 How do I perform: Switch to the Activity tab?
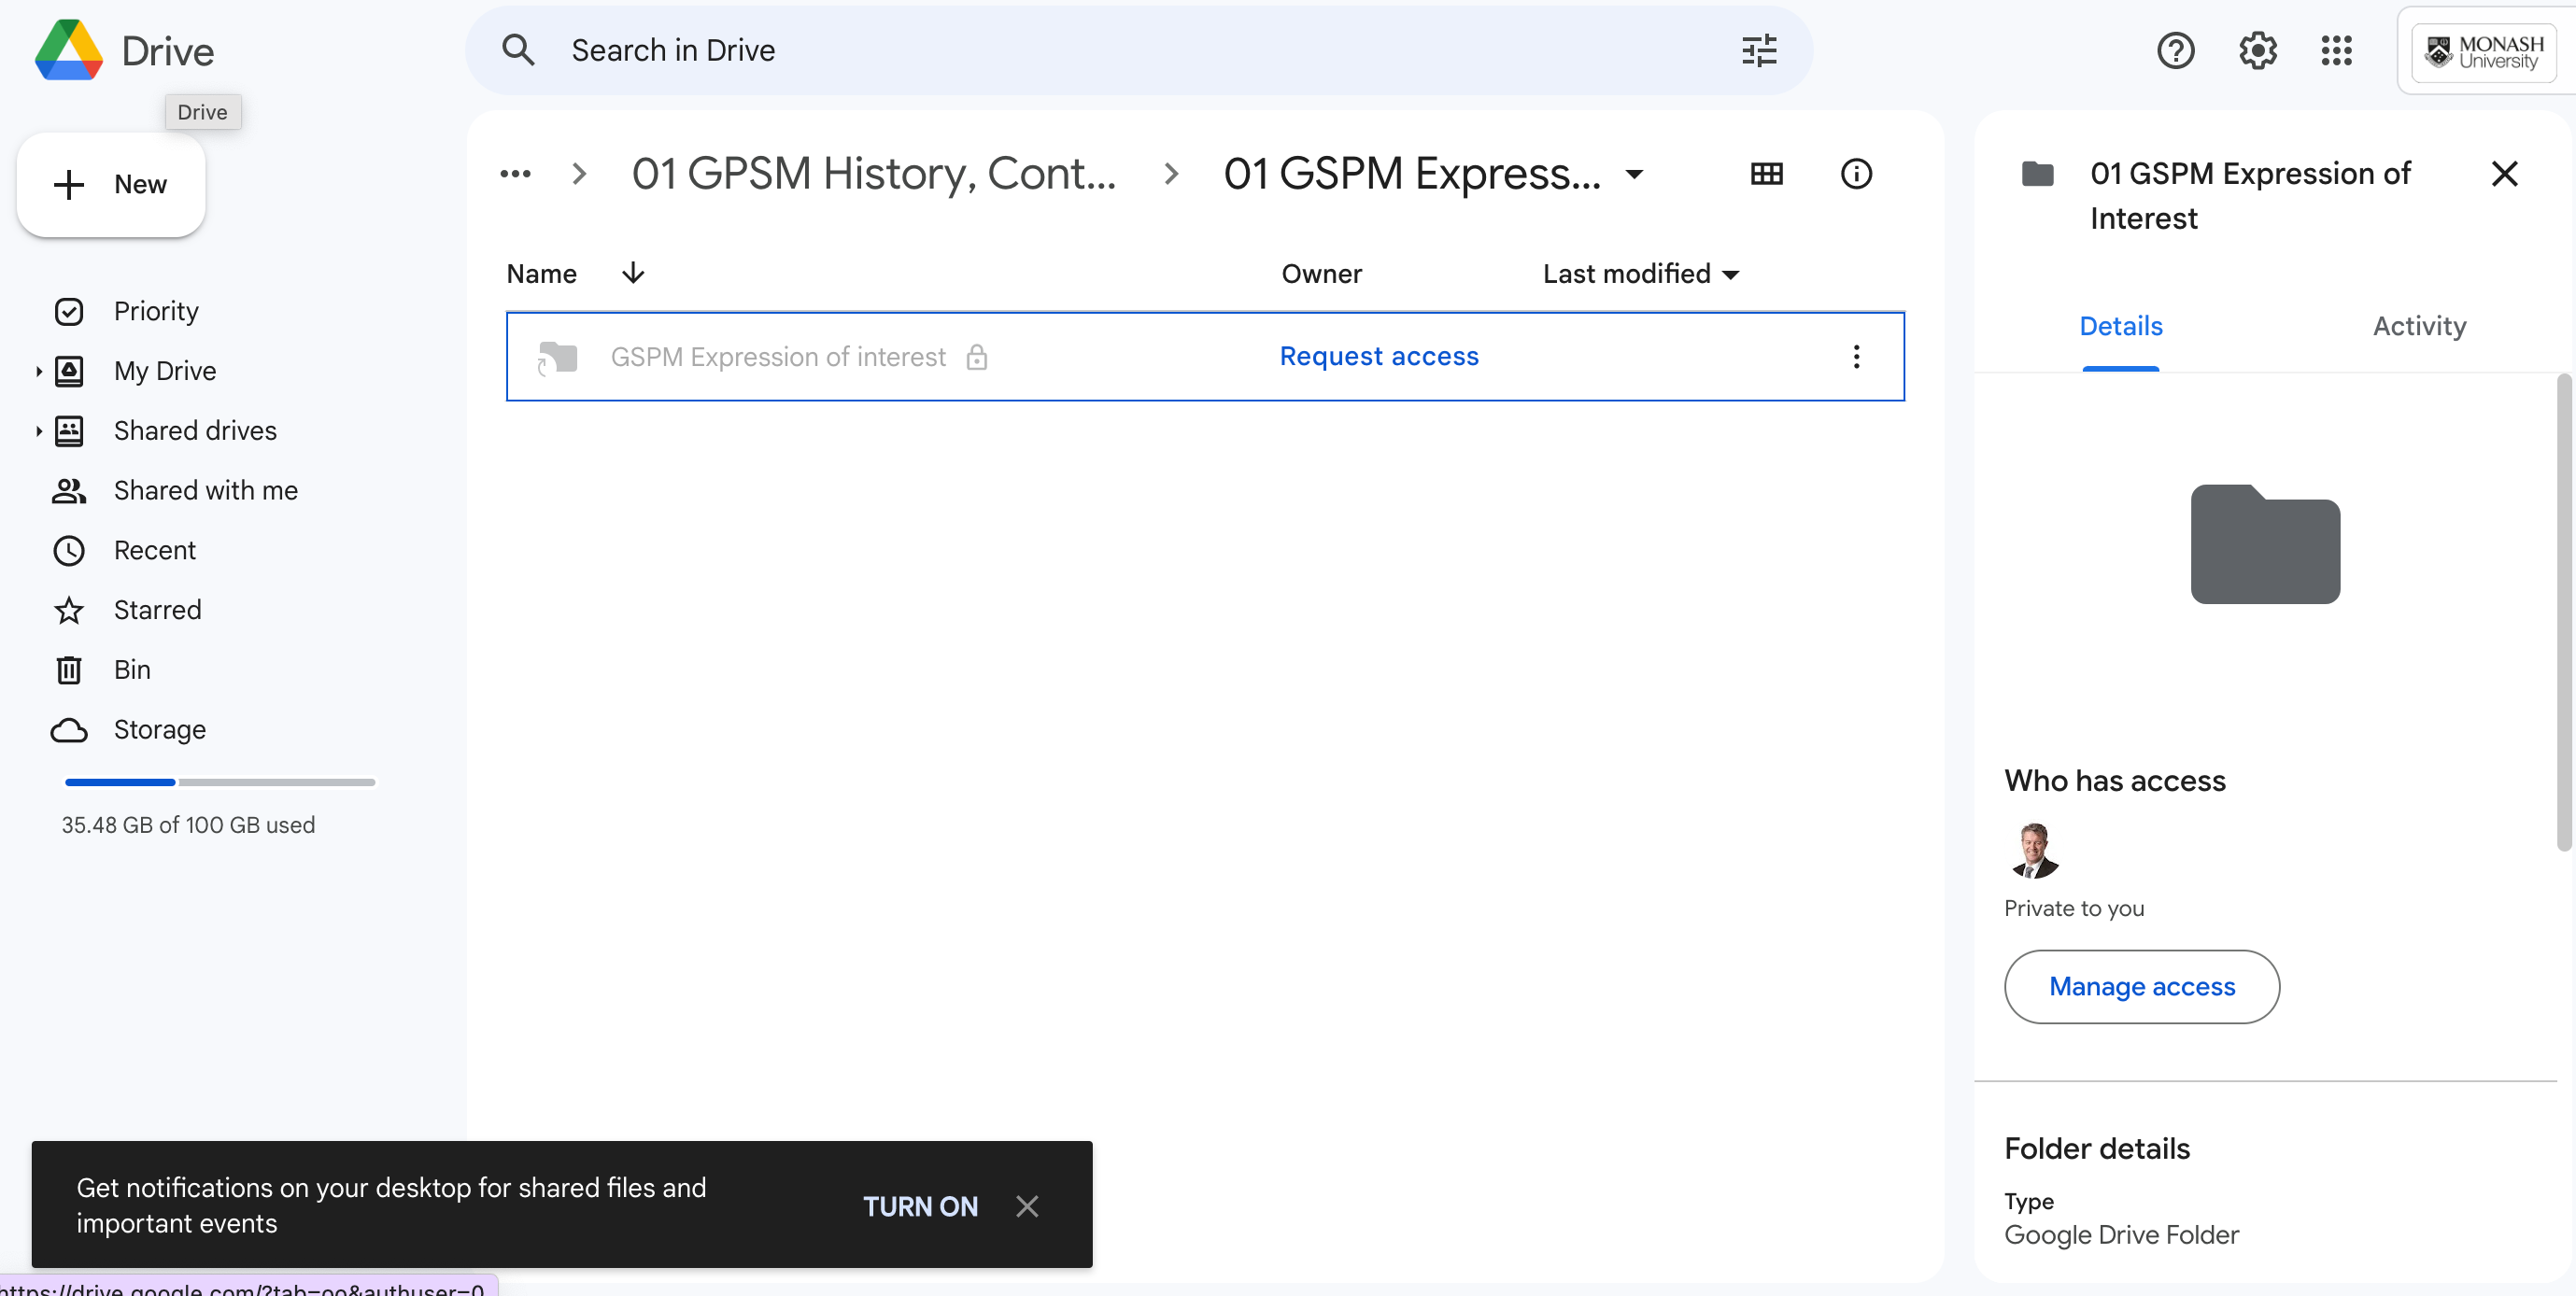tap(2418, 326)
